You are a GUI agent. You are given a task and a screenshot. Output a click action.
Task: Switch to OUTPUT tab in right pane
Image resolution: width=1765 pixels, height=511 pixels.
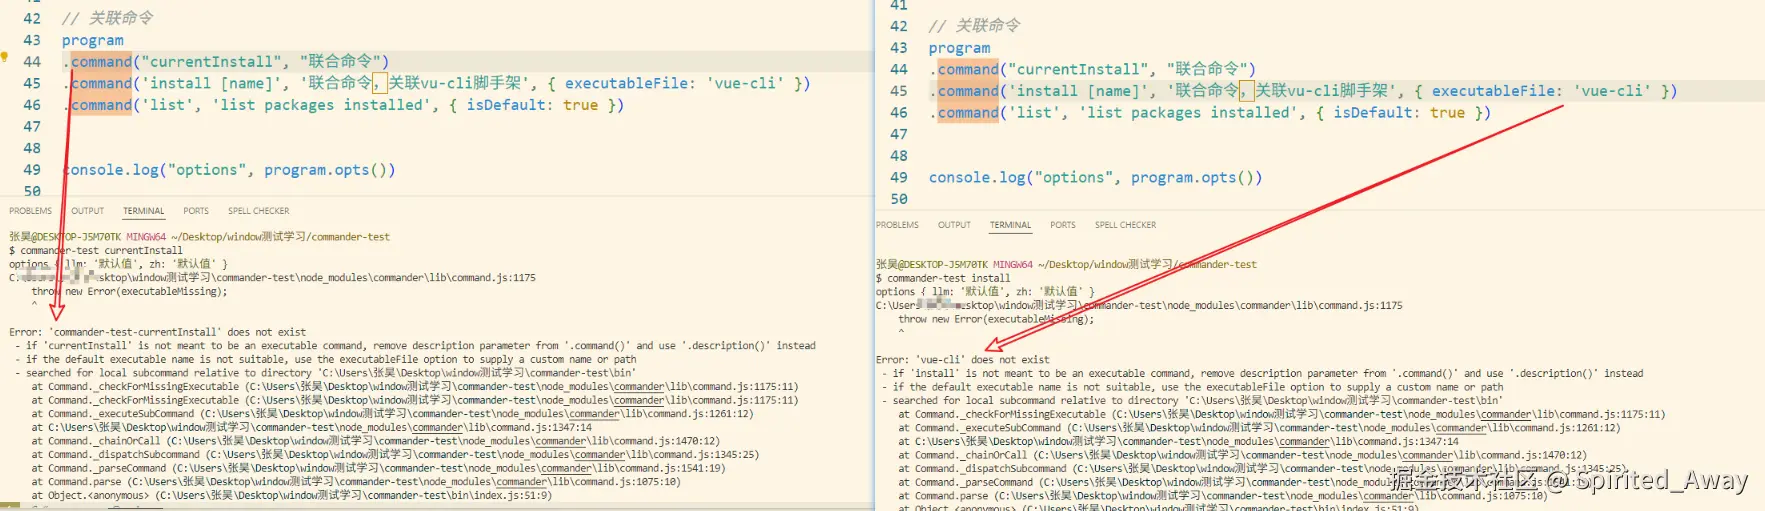click(x=954, y=225)
